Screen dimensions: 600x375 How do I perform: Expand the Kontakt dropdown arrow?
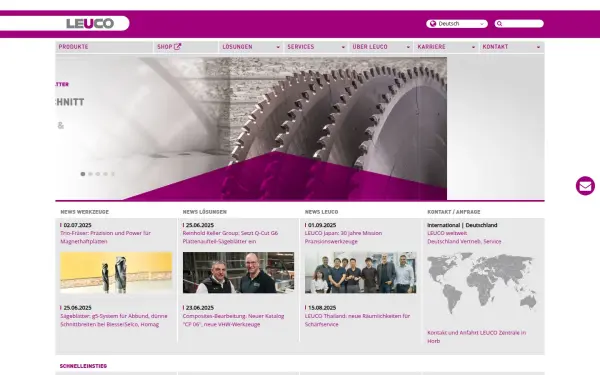pyautogui.click(x=538, y=47)
